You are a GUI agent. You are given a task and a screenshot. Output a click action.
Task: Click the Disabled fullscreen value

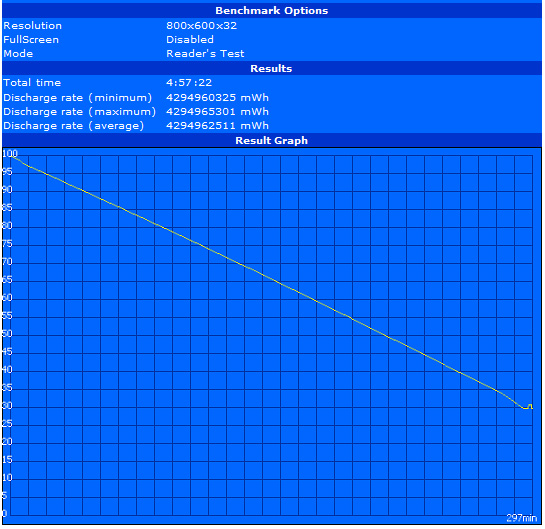pos(190,40)
